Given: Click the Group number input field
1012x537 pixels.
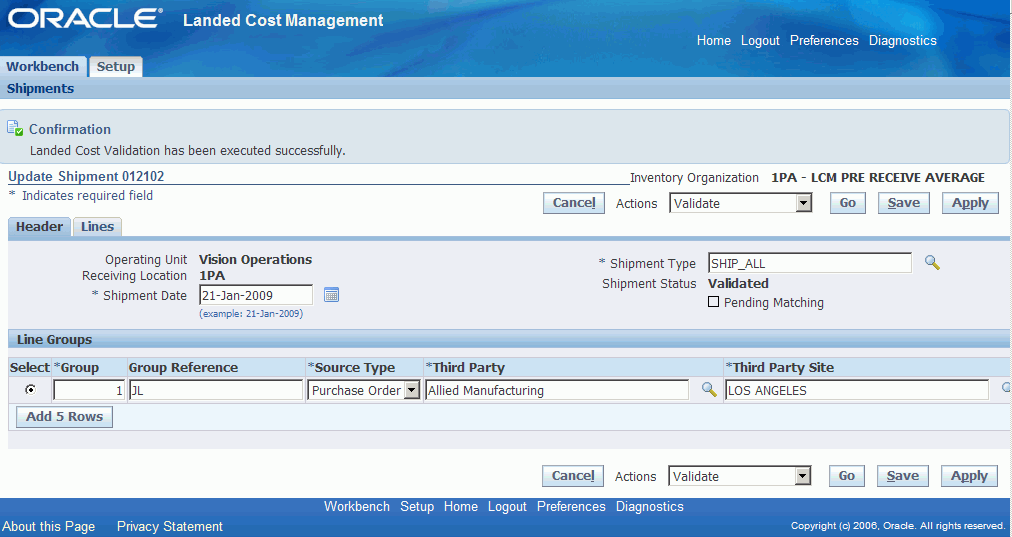Looking at the screenshot, I should coord(89,390).
